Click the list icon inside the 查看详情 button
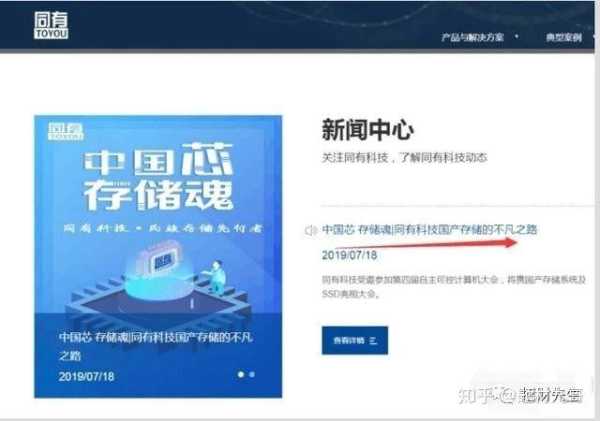 373,340
